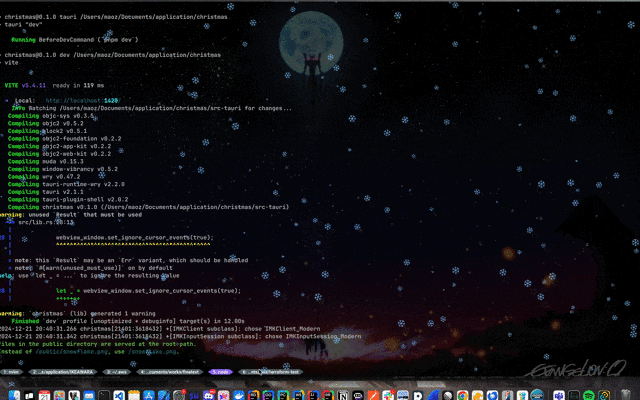Open the Calendar app showing 21

click(x=44, y=395)
